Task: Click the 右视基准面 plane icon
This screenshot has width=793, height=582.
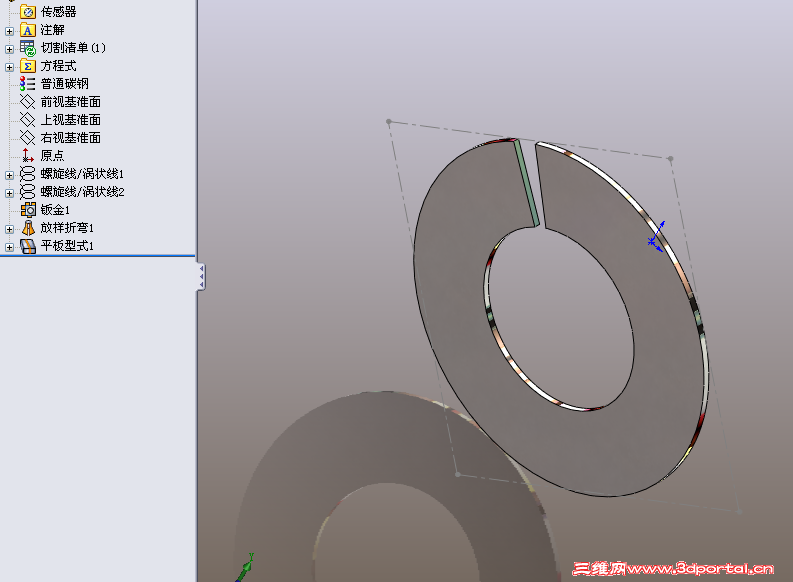Action: click(x=28, y=138)
